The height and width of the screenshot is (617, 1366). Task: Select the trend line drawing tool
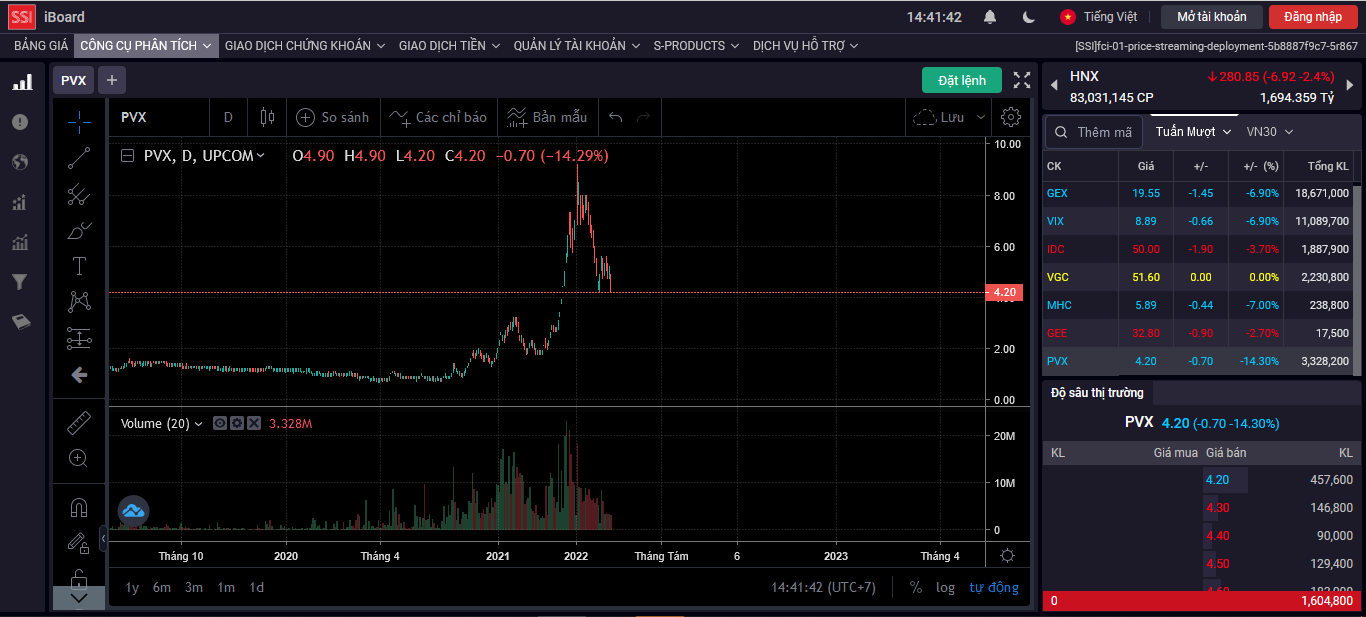pyautogui.click(x=79, y=158)
